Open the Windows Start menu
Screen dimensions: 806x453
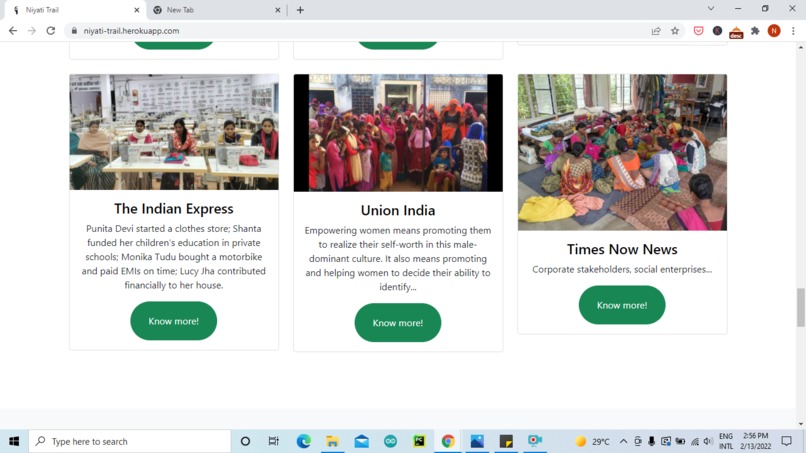(x=14, y=441)
